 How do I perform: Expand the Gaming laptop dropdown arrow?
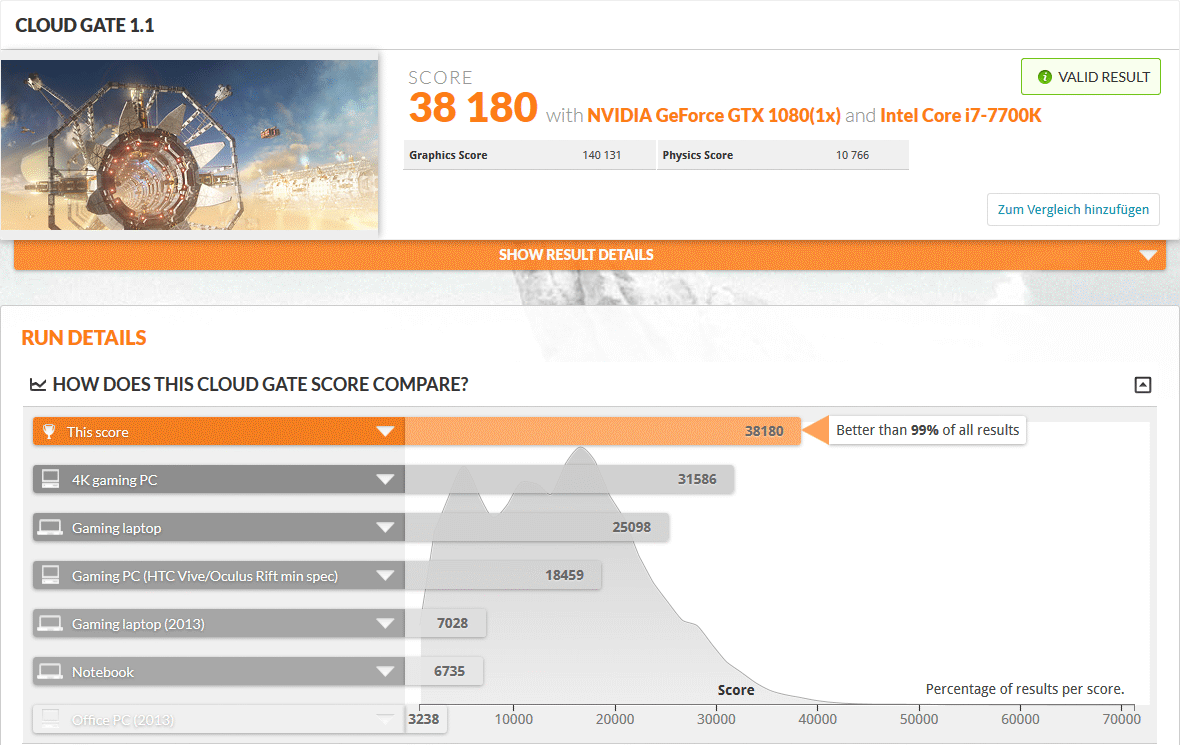[x=385, y=528]
